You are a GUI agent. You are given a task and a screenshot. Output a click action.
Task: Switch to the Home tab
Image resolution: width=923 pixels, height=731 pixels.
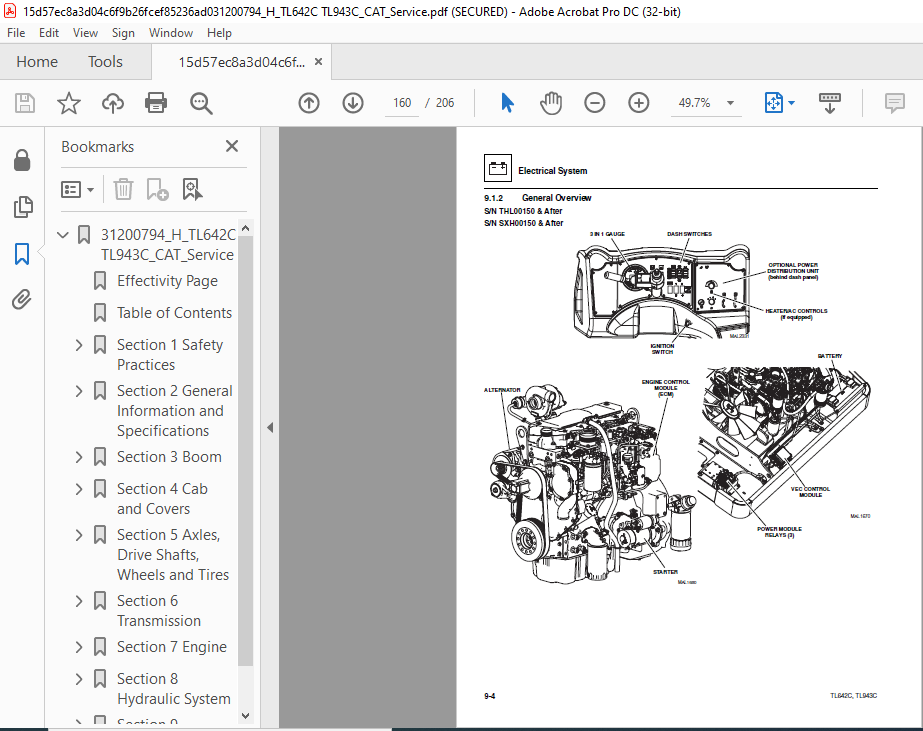(37, 61)
